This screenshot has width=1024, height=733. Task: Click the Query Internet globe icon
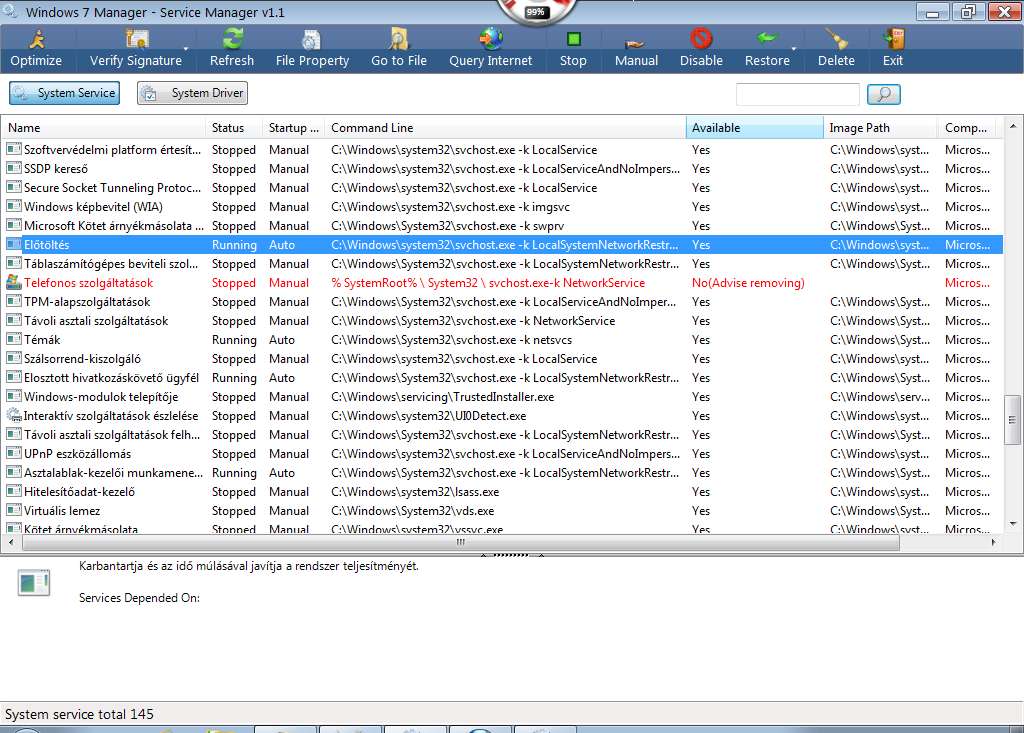pos(490,39)
